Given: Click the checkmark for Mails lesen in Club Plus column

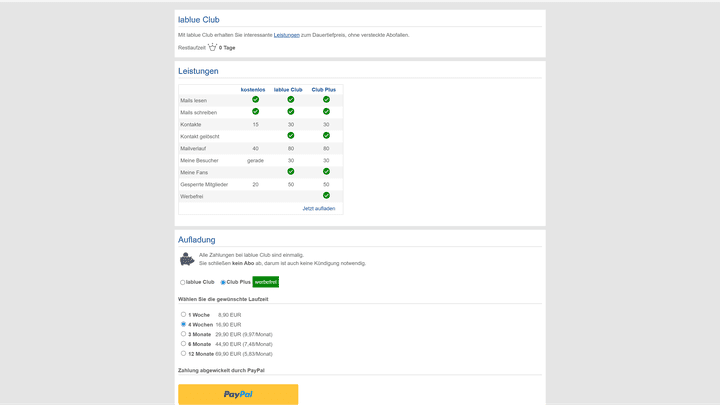Looking at the screenshot, I should [326, 100].
